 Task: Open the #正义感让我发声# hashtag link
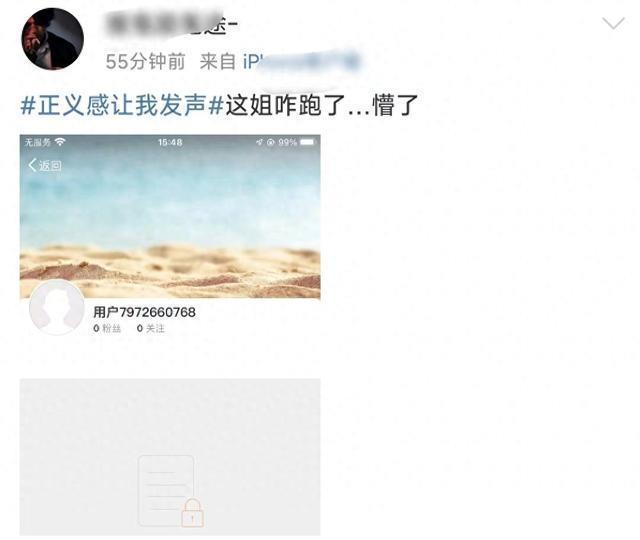coord(122,105)
